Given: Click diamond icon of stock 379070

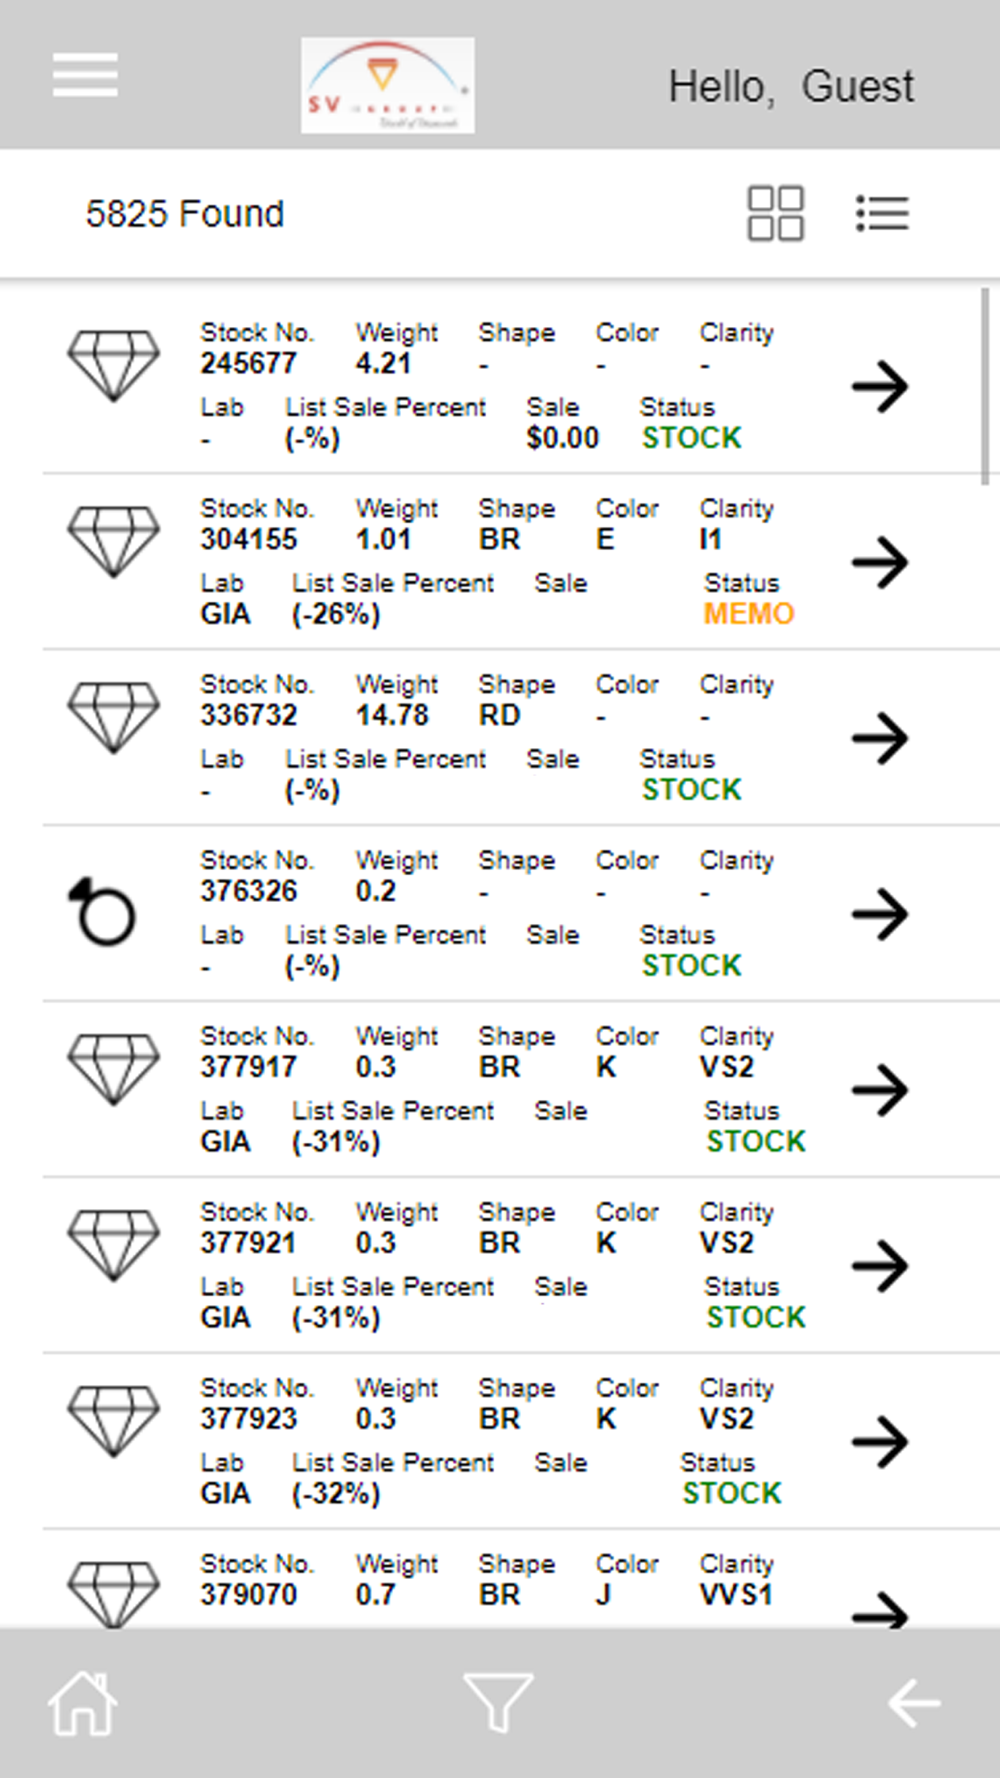Looking at the screenshot, I should pos(113,1594).
